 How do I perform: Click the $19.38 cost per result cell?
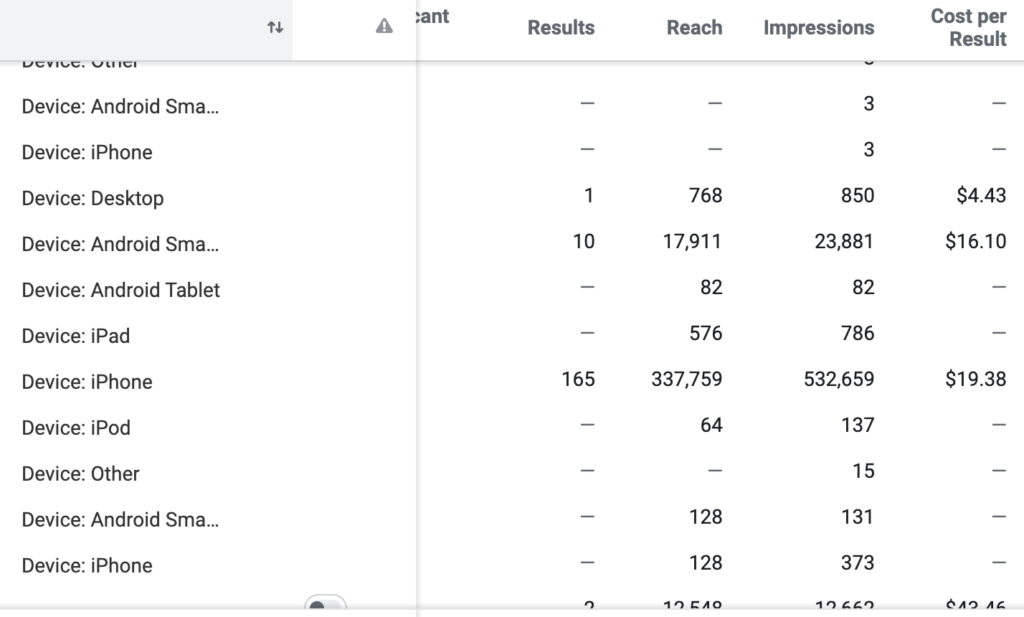pos(976,379)
